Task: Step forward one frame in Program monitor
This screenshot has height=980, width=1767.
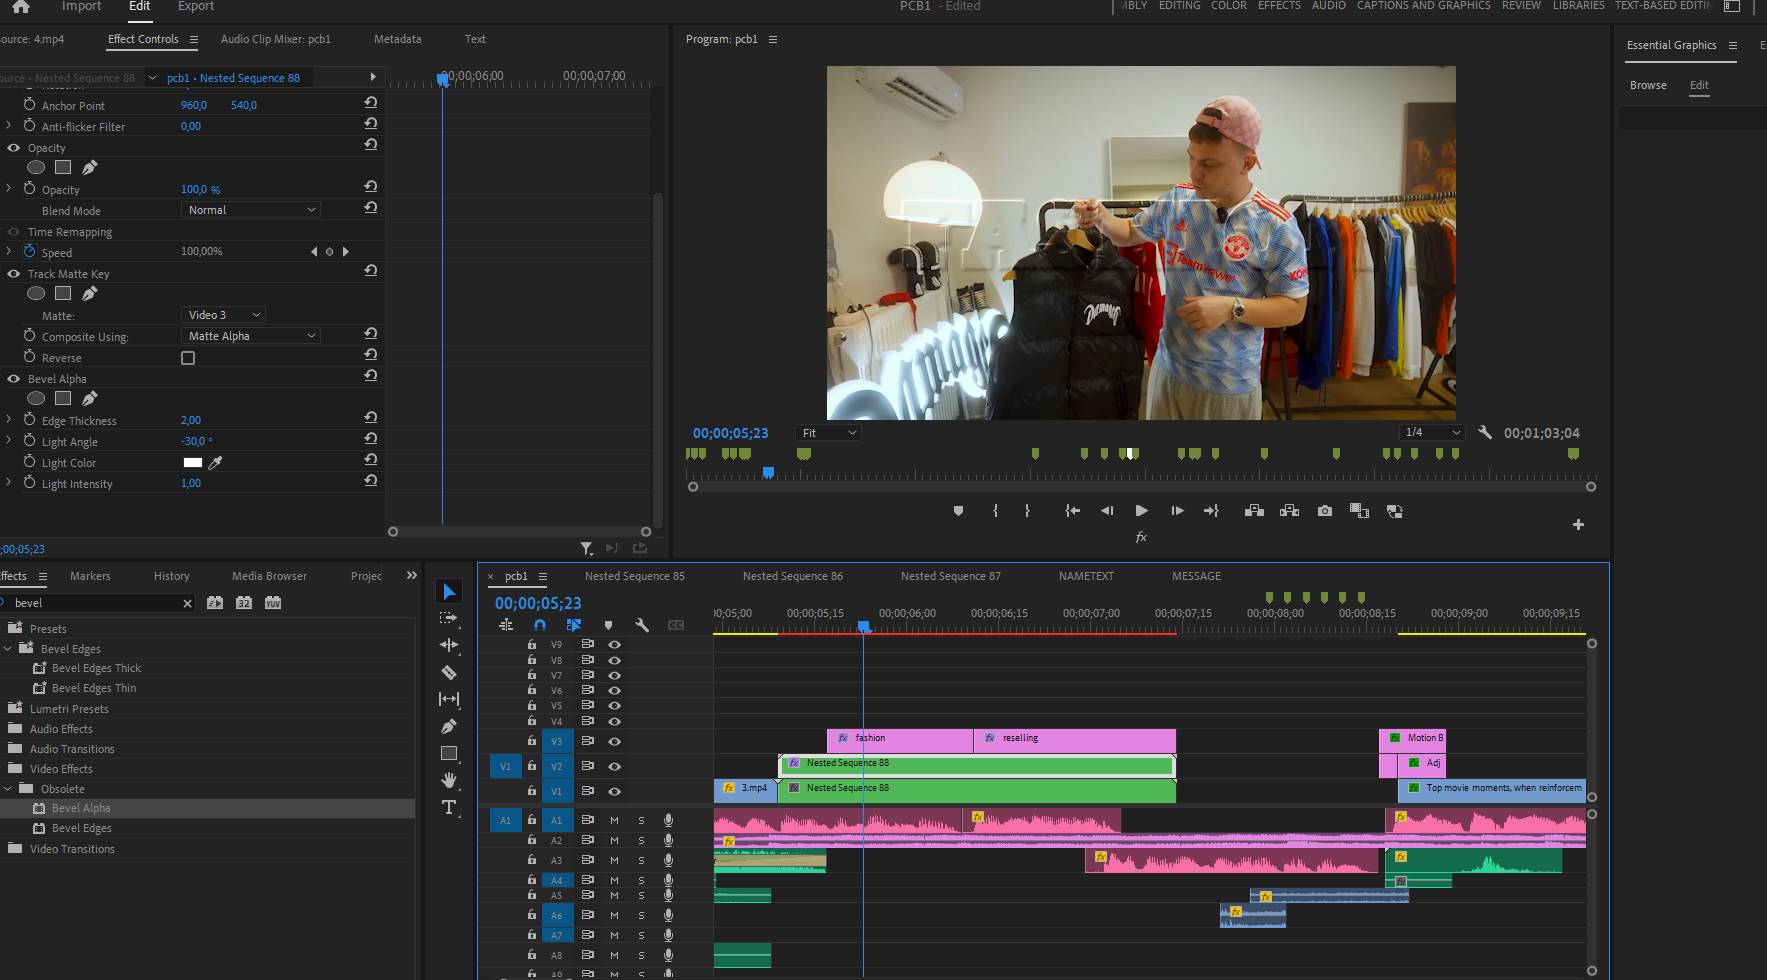Action: 1177,511
